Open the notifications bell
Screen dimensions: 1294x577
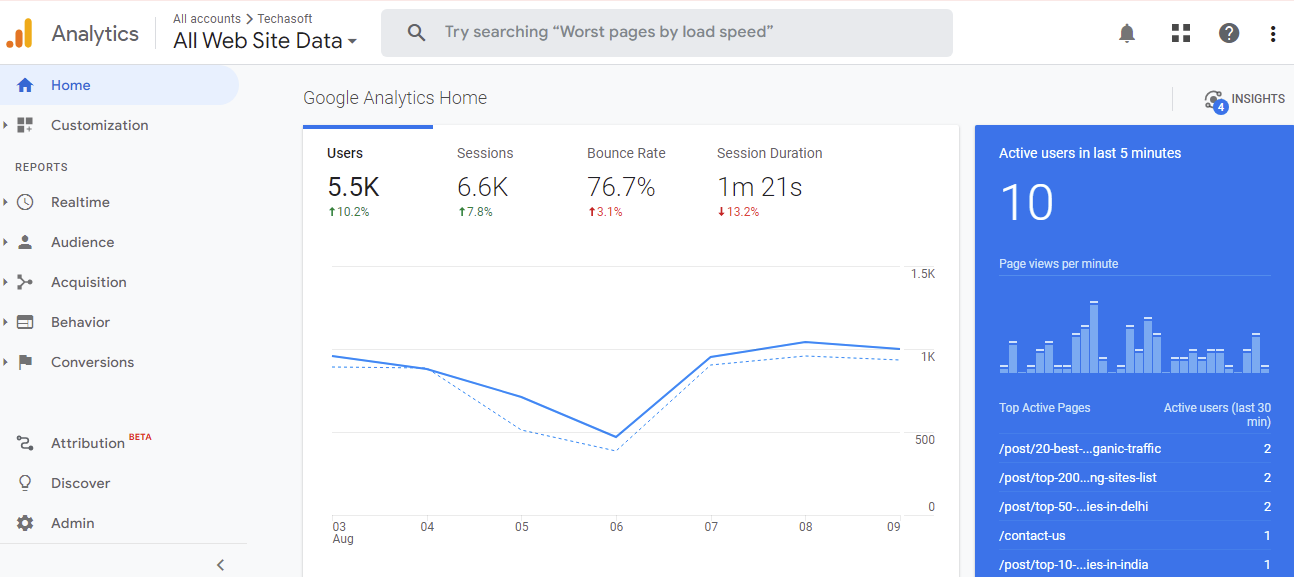click(1126, 32)
